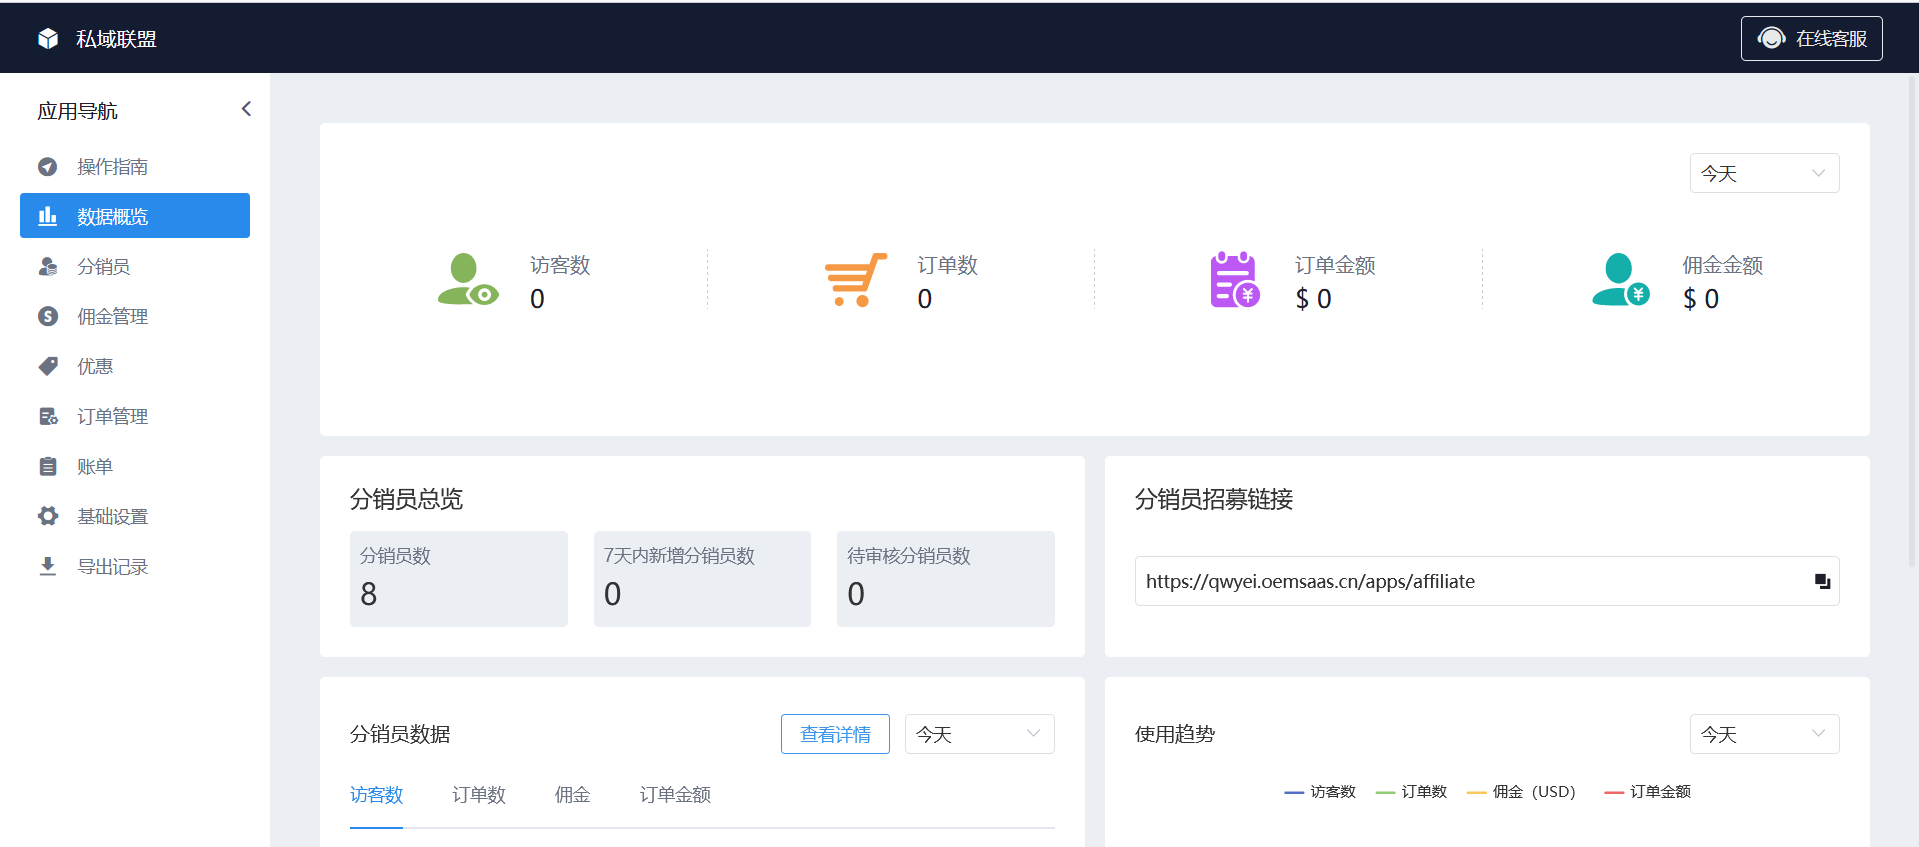Click the 分销员数 card showing 8
Viewport: 1919px width, 847px height.
tap(459, 579)
